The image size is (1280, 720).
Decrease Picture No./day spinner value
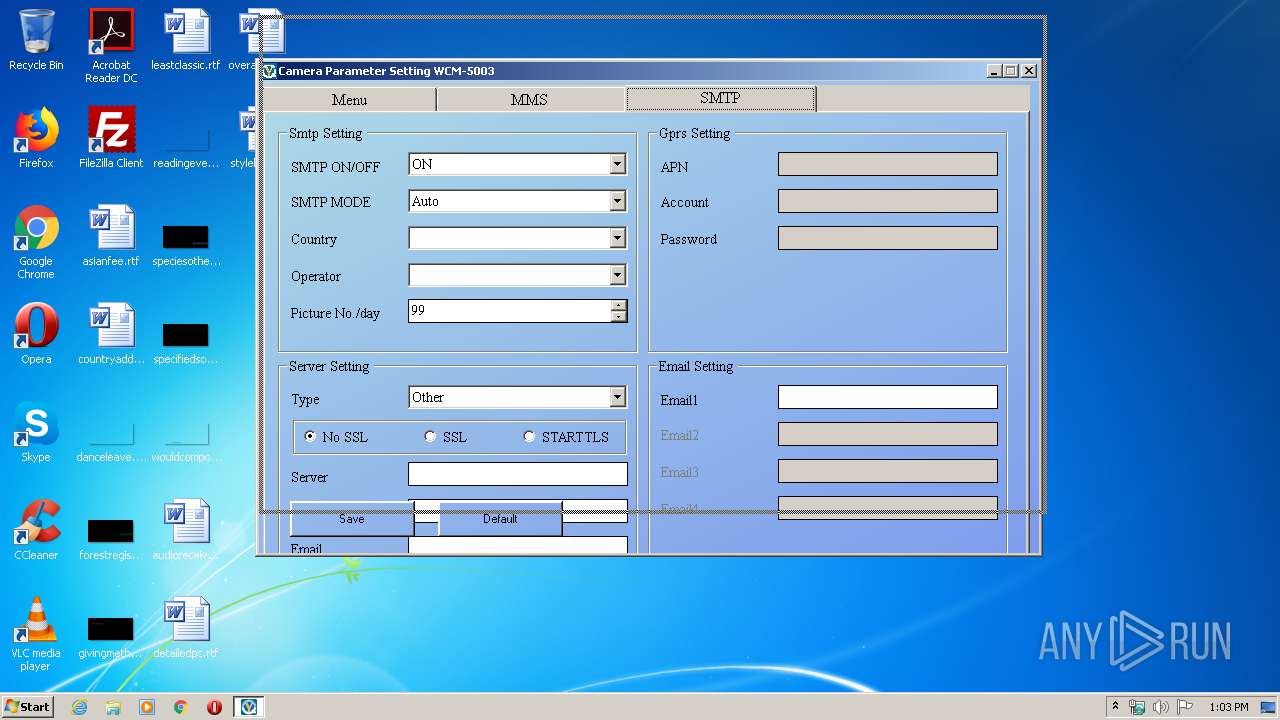pyautogui.click(x=619, y=317)
